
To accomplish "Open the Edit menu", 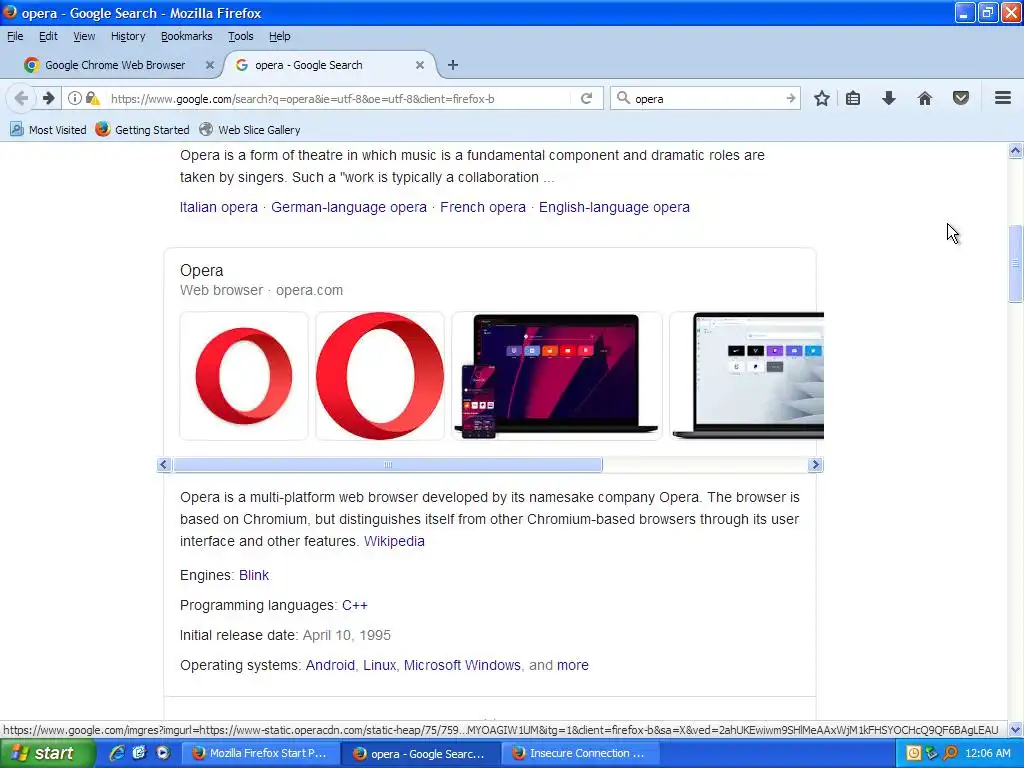I will (48, 36).
